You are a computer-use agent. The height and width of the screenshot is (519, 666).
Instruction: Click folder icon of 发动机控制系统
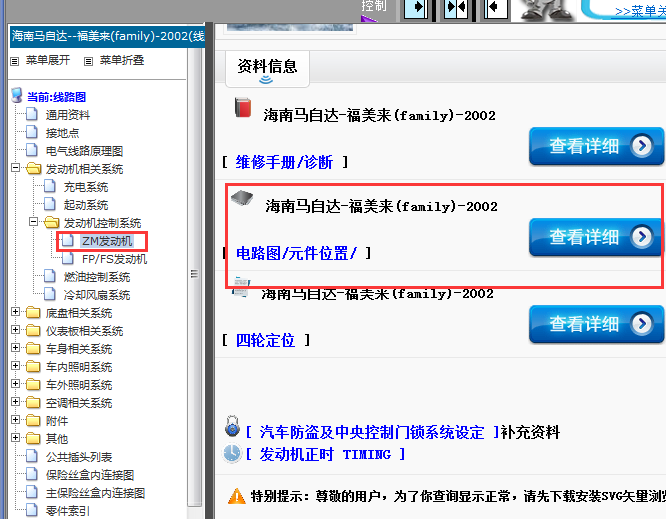coord(51,222)
